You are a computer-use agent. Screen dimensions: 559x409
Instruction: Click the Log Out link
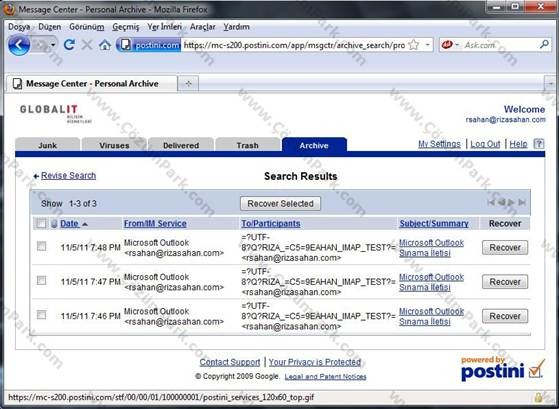click(x=485, y=144)
